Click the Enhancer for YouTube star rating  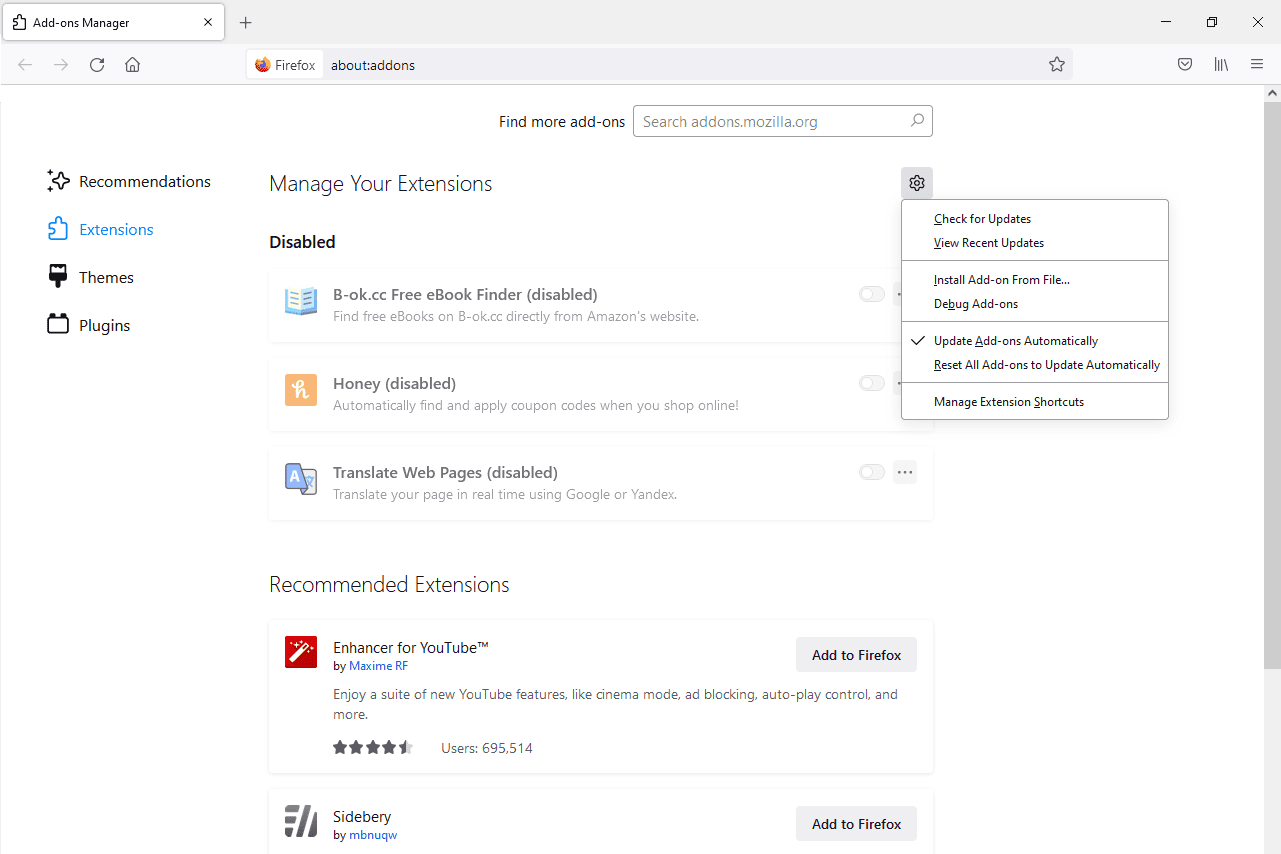tap(372, 747)
